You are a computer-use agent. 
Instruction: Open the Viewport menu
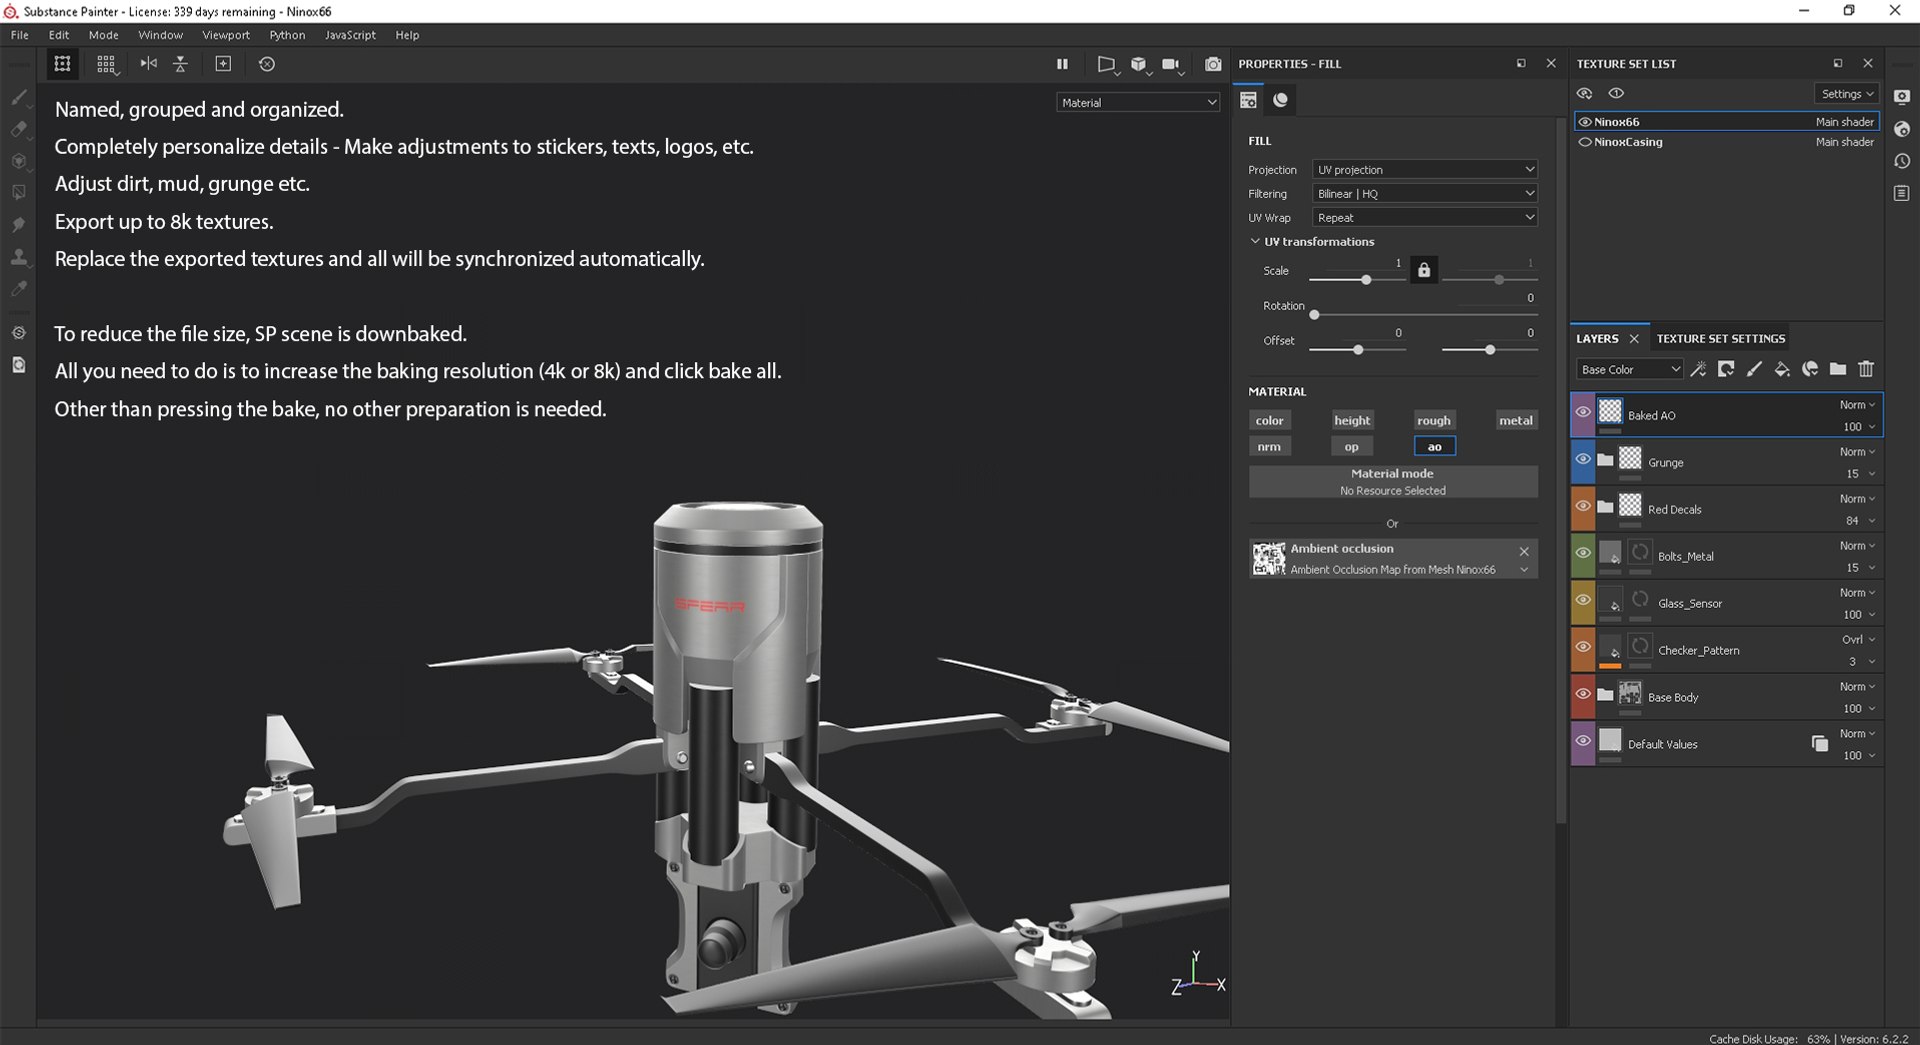tap(226, 35)
